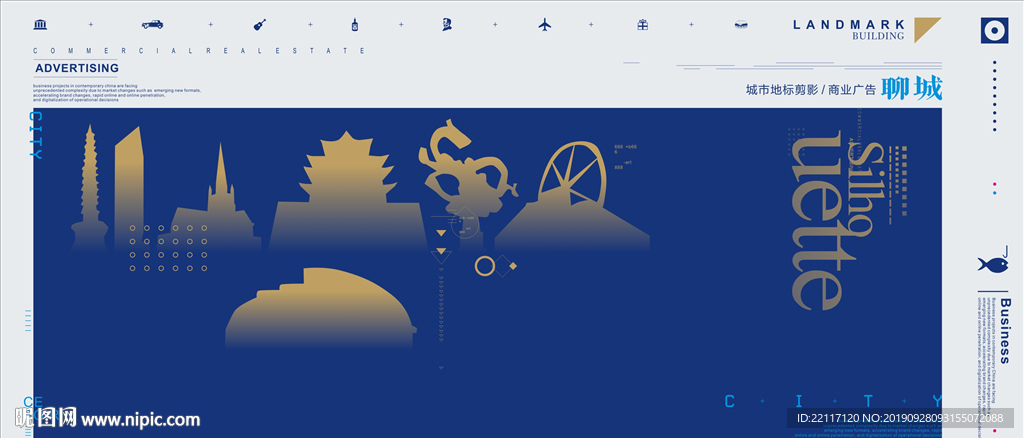Click the small gold diamond shape
Screen dimensions: 1024x438
click(x=513, y=266)
